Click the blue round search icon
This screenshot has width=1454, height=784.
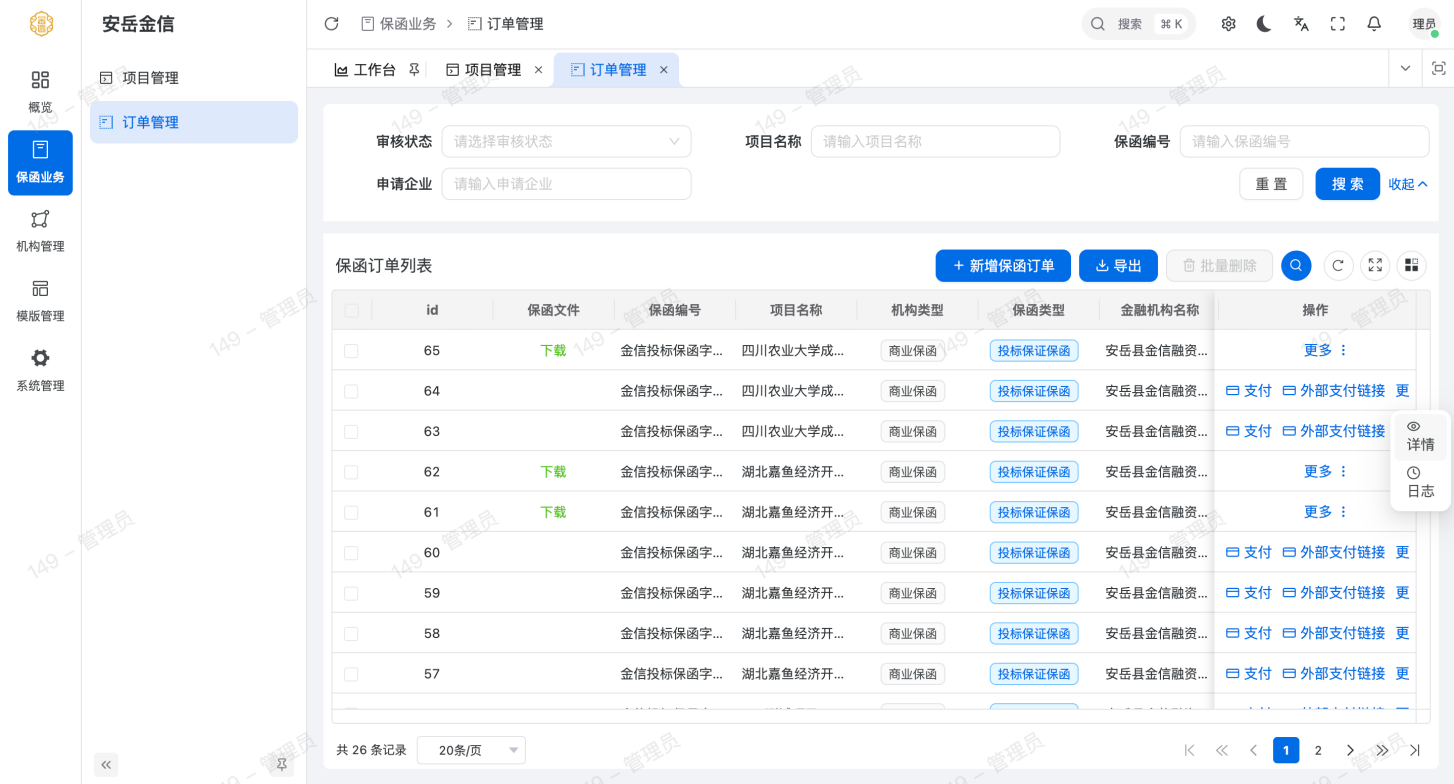1296,265
